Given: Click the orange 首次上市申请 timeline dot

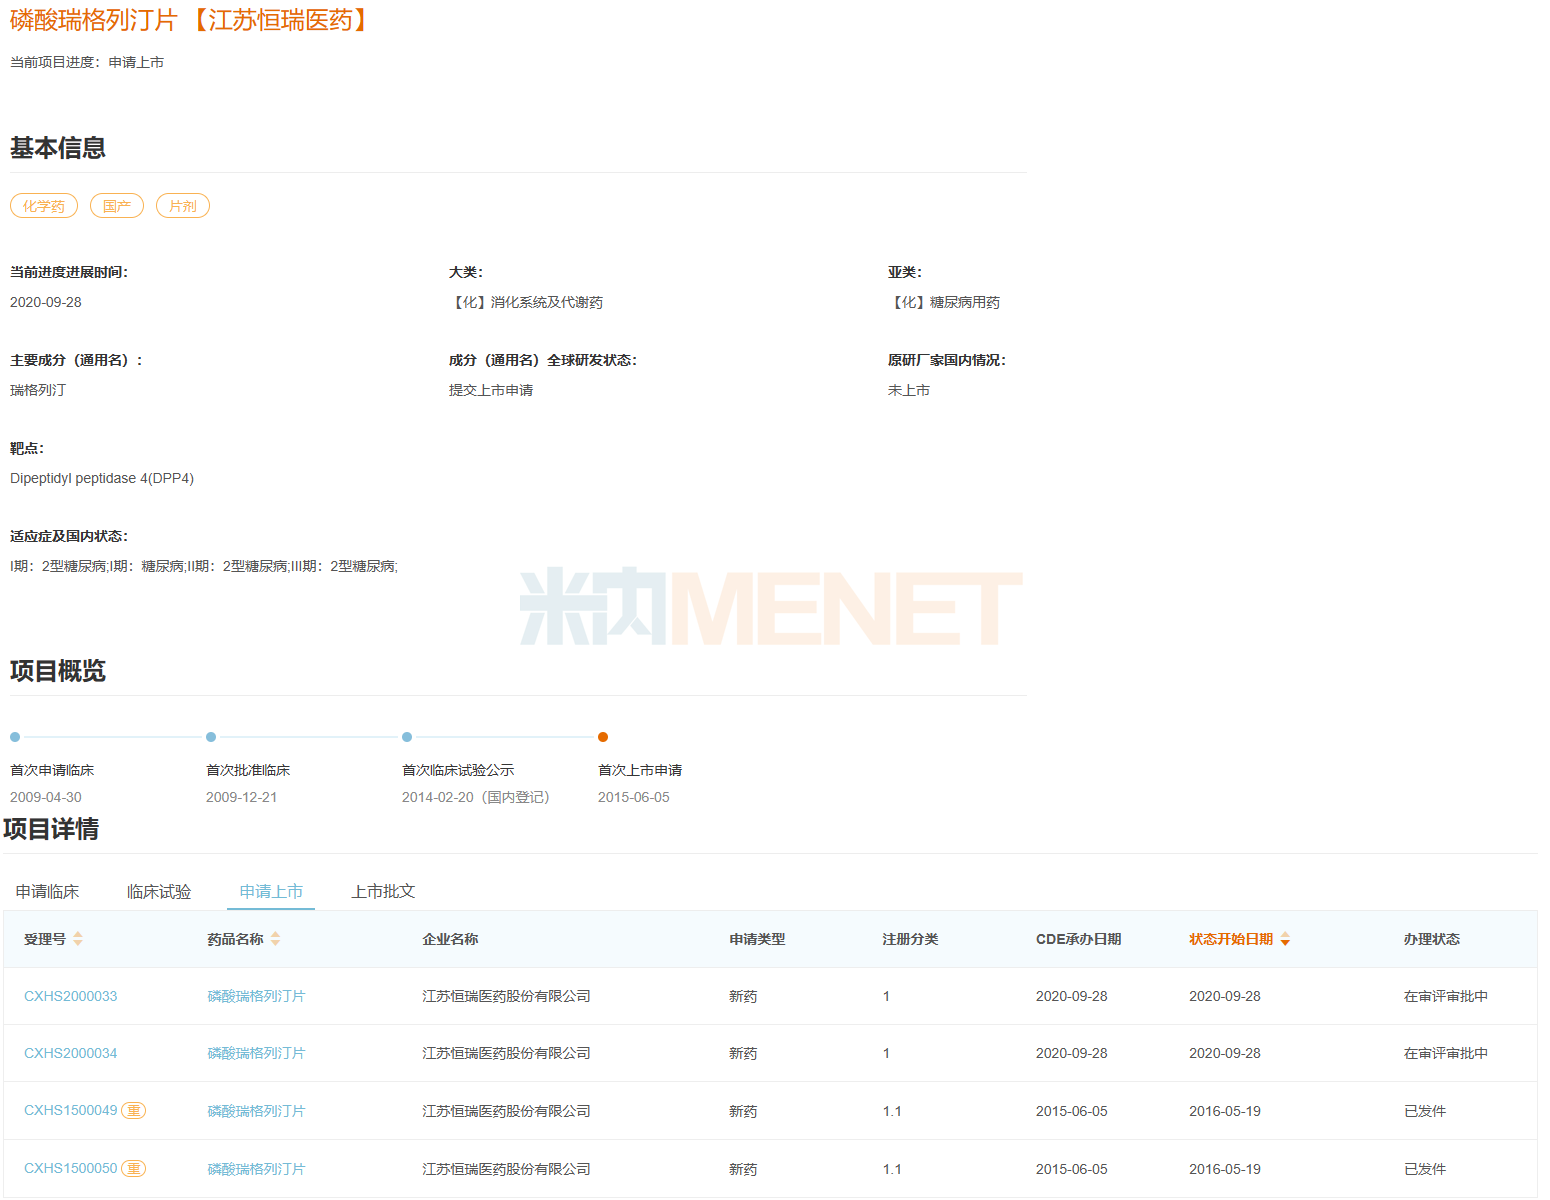Looking at the screenshot, I should [x=603, y=737].
